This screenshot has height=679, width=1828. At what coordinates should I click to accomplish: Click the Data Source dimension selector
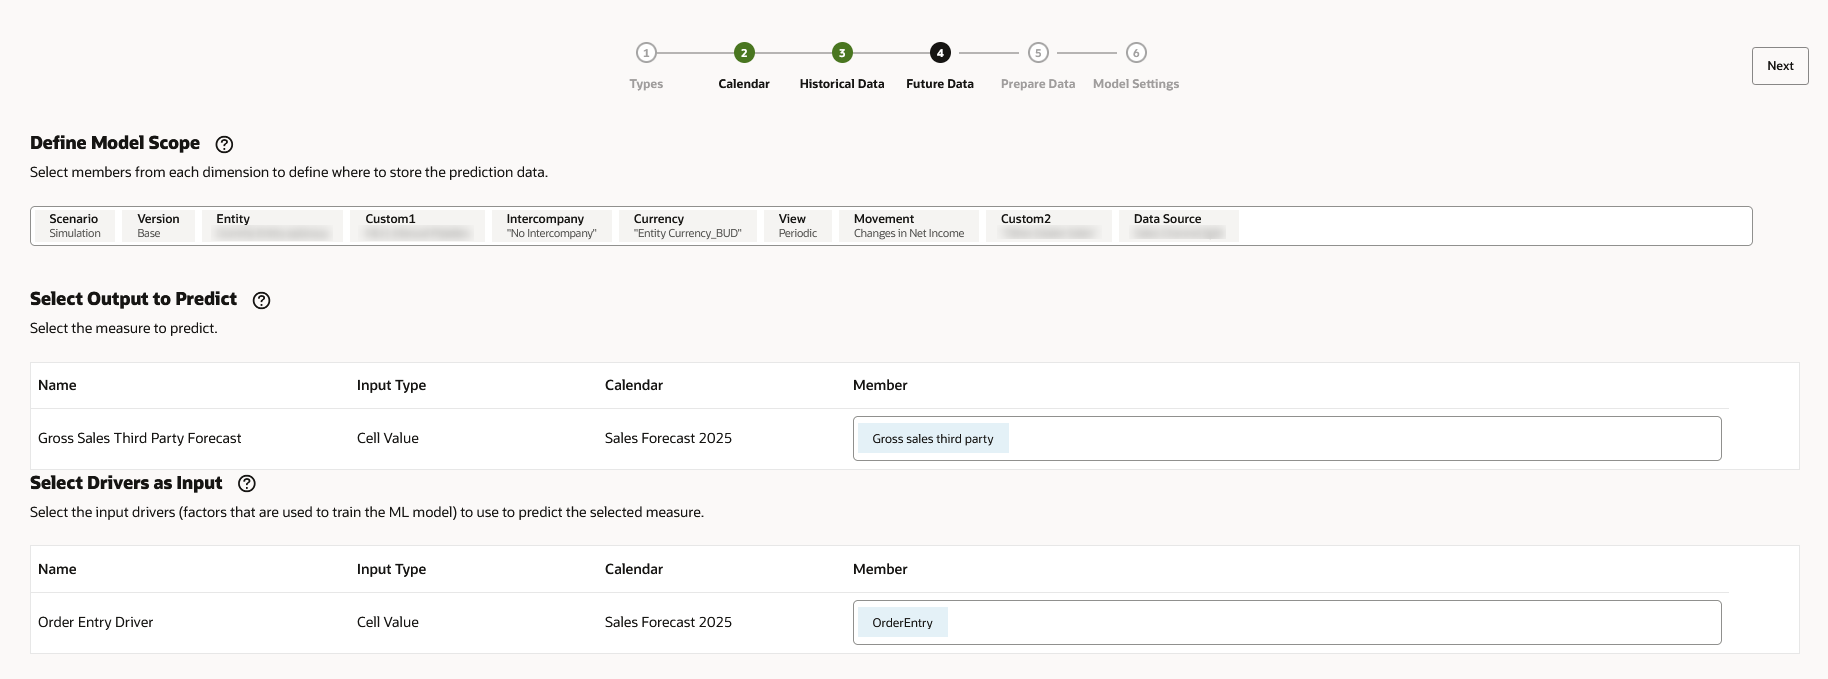coord(1178,226)
